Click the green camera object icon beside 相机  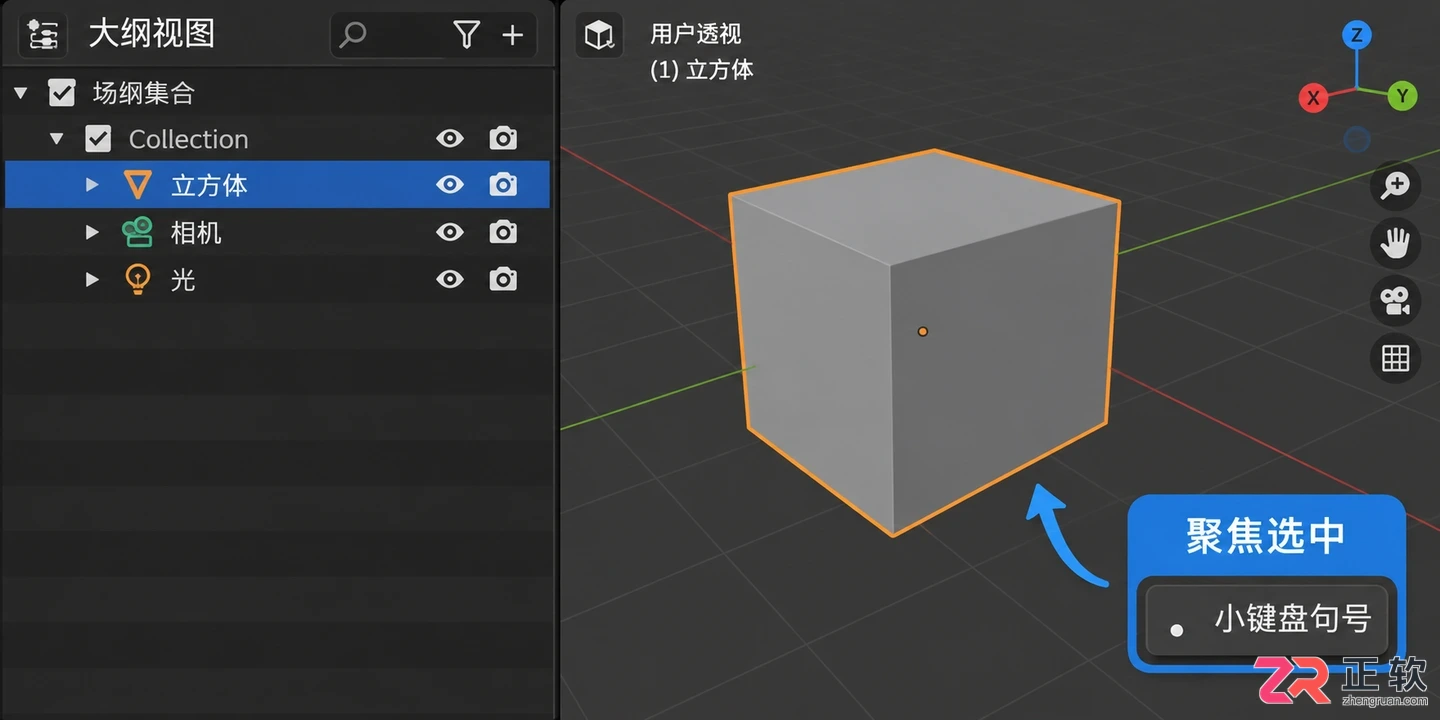click(x=138, y=232)
